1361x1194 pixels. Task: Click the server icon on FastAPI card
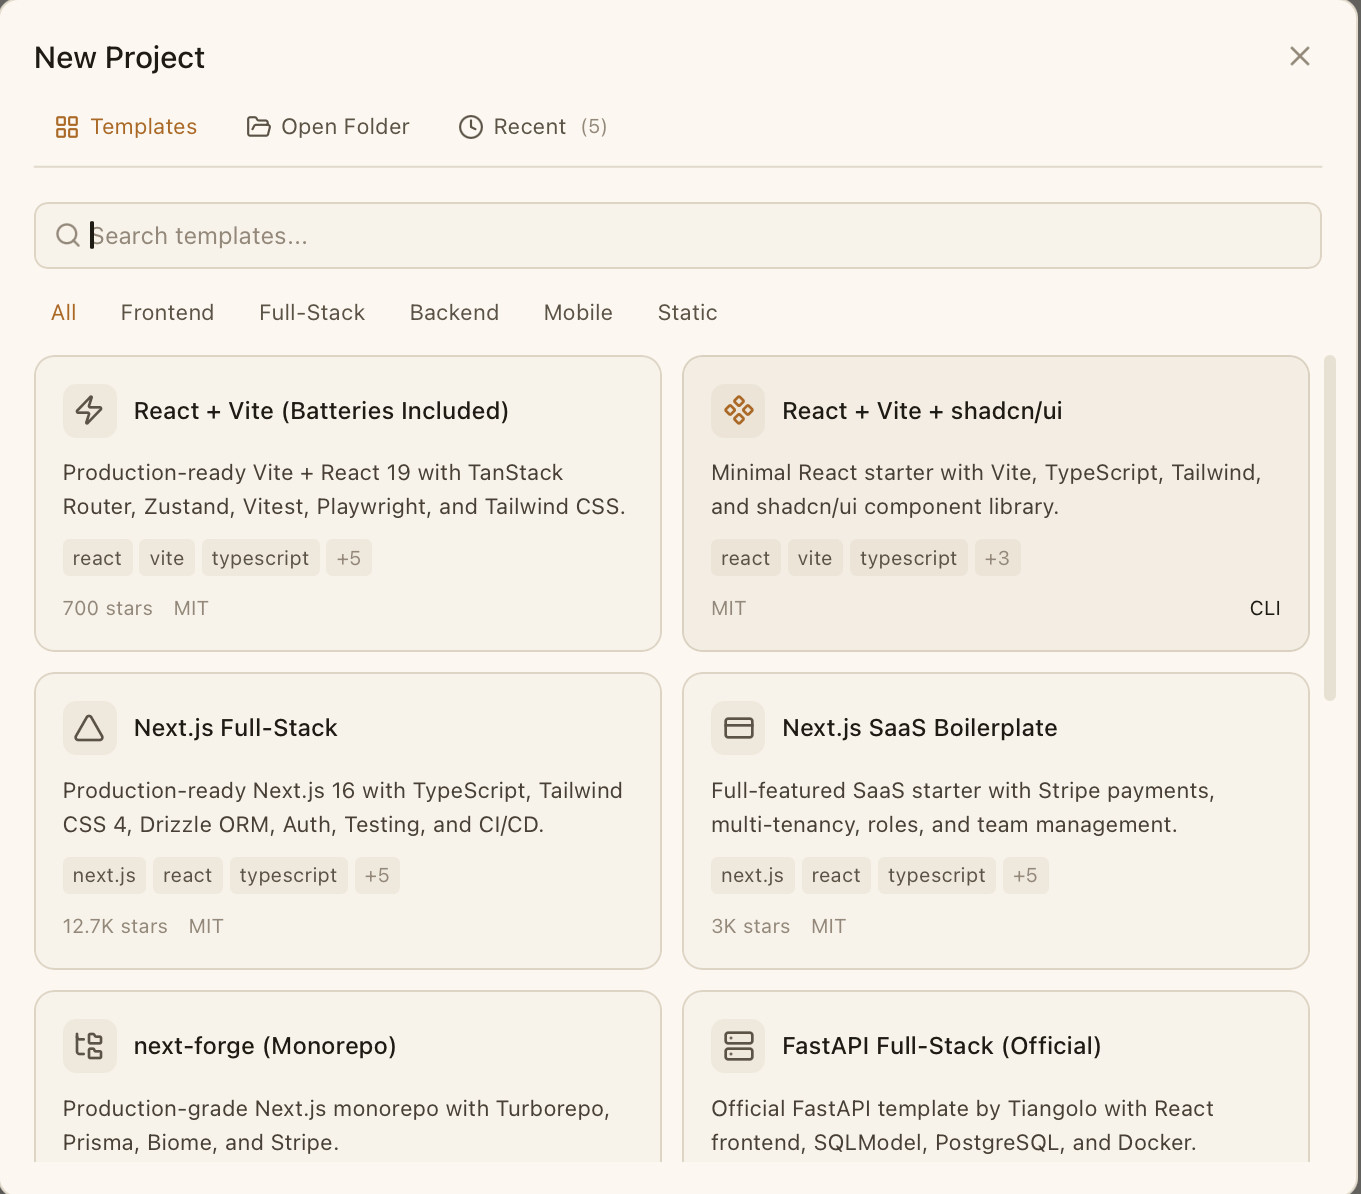[x=737, y=1045]
